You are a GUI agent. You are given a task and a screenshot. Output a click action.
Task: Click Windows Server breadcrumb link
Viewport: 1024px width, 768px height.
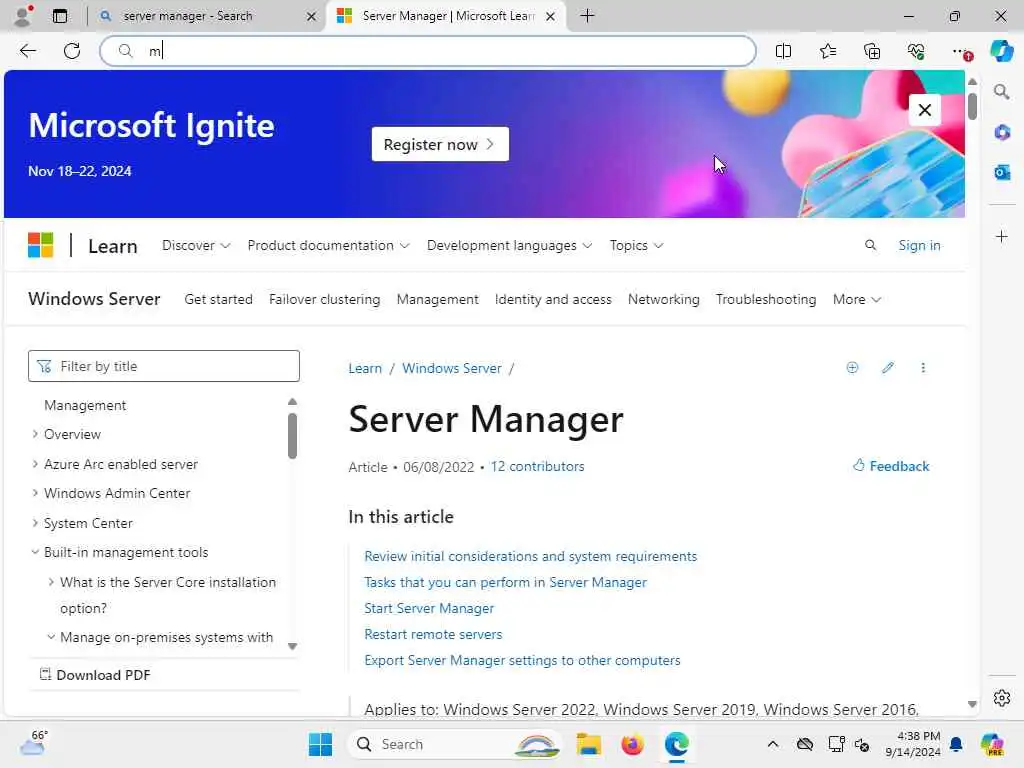(x=452, y=368)
